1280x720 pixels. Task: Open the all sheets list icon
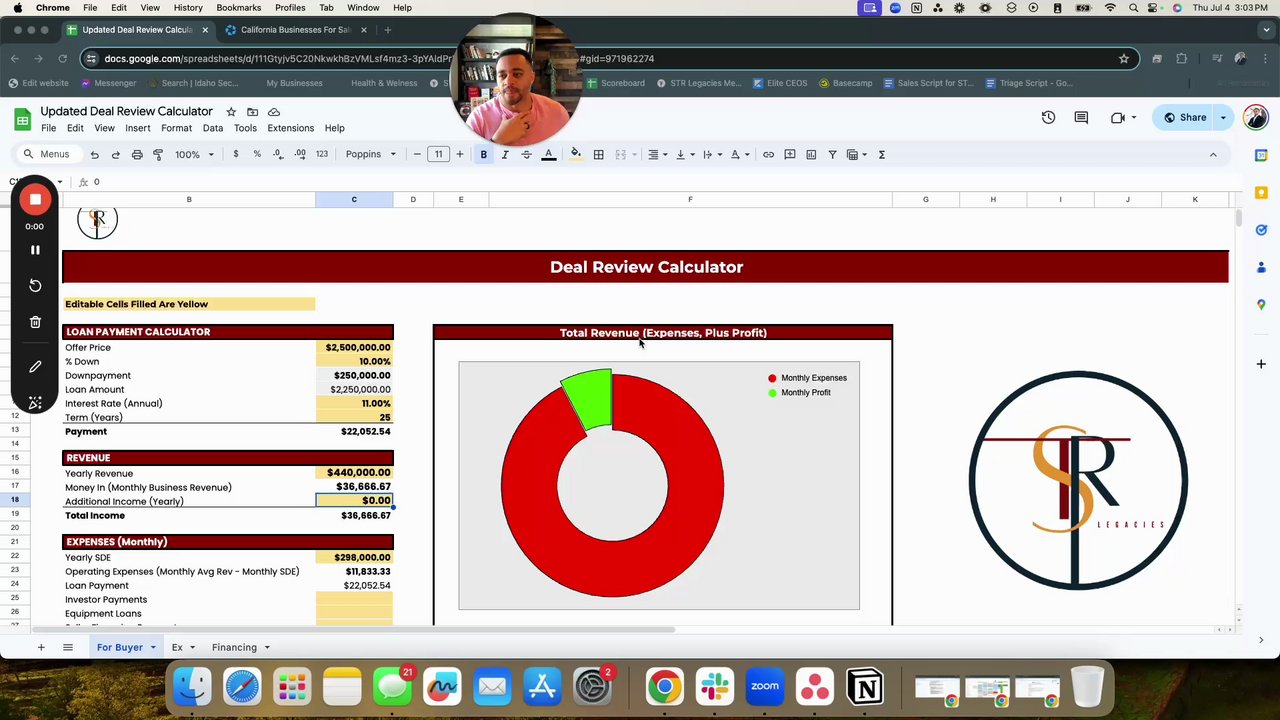tap(68, 647)
